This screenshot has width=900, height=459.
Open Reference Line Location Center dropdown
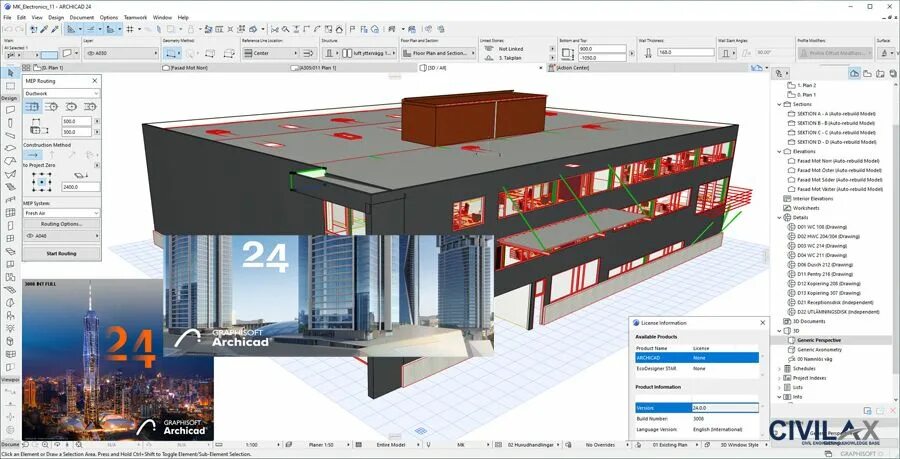click(270, 53)
